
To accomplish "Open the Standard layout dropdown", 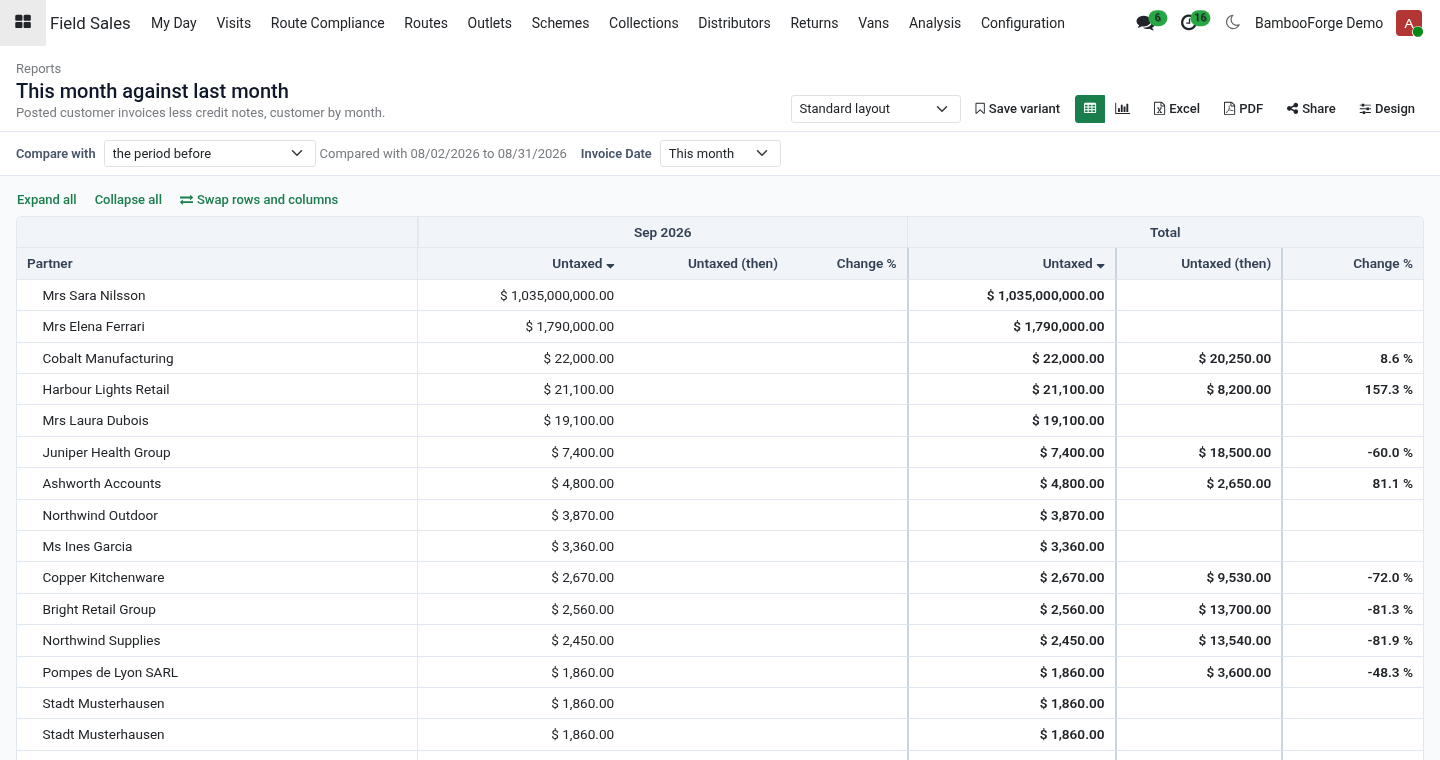I will [875, 109].
